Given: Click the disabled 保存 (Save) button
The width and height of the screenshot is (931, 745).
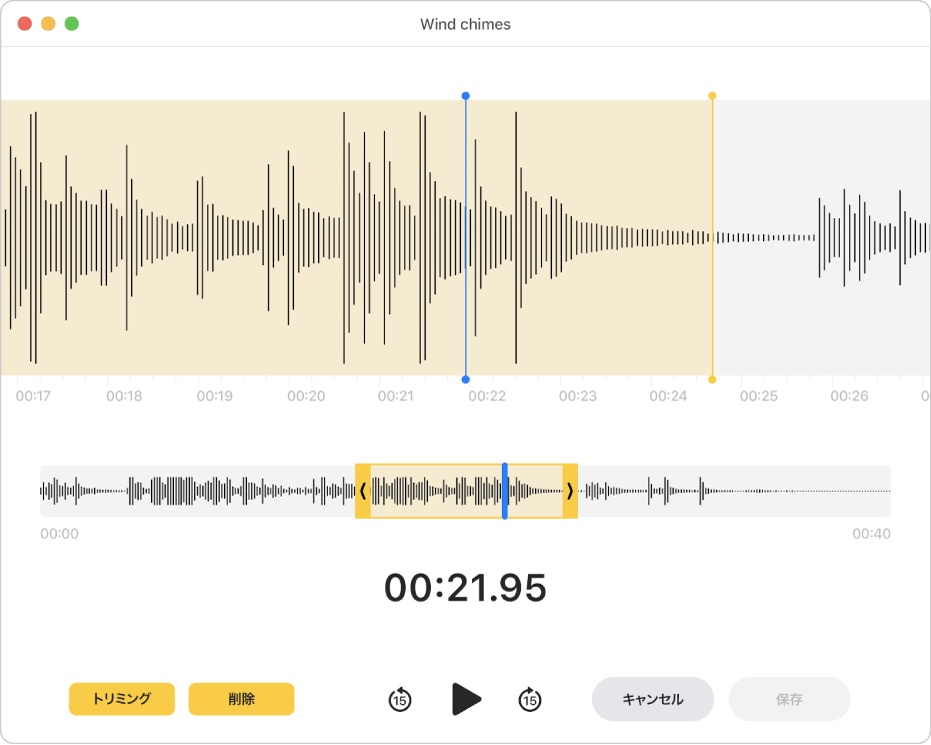Looking at the screenshot, I should click(790, 700).
